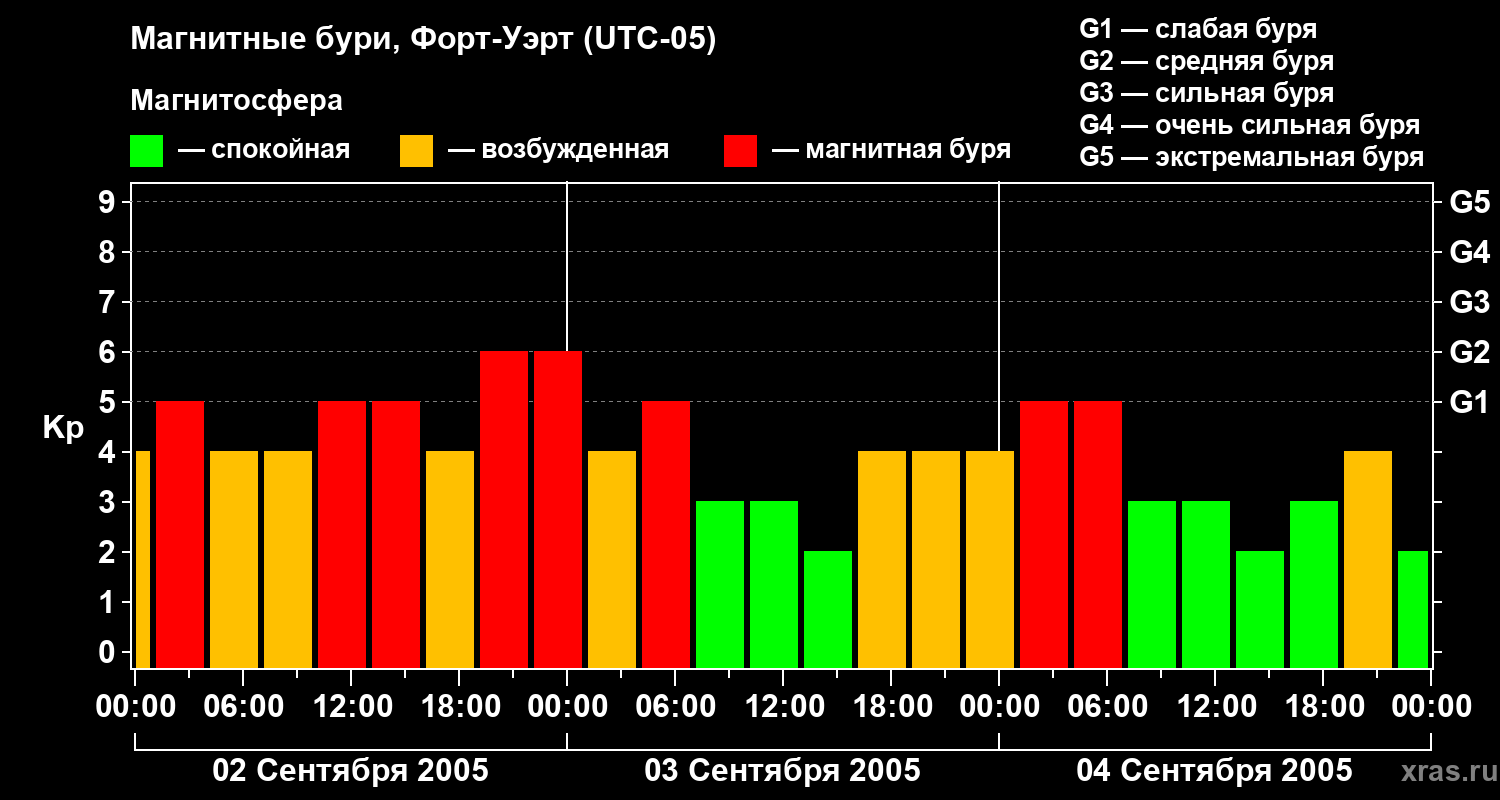This screenshot has height=800, width=1500.
Task: Click the '— возбужденная' legend label
Action: coord(558,151)
